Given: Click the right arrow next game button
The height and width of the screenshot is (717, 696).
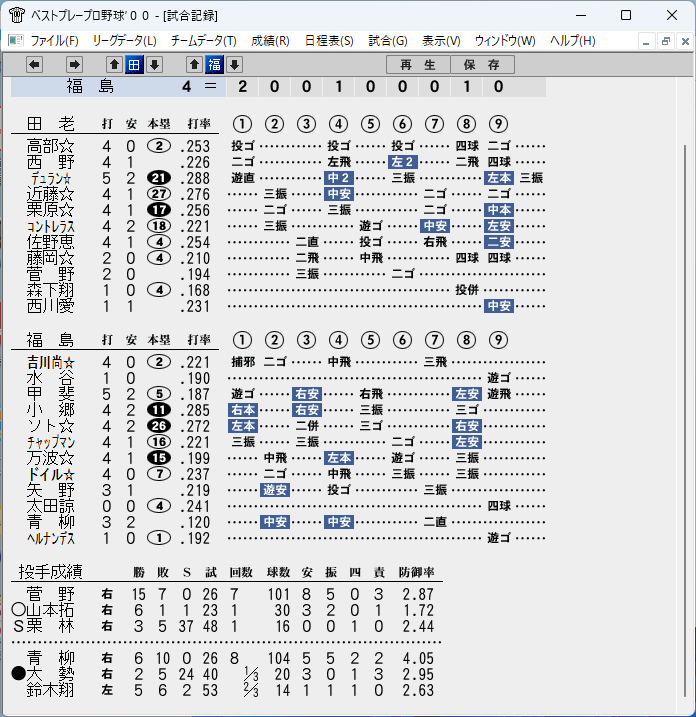Looking at the screenshot, I should [74, 64].
